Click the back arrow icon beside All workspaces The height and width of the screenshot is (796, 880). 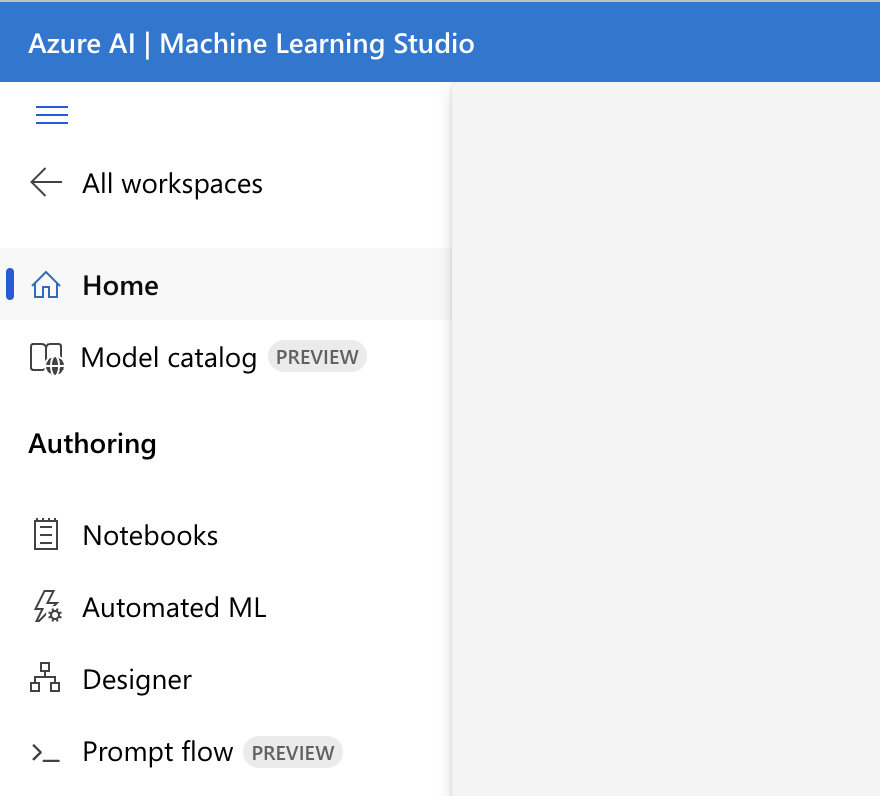(45, 183)
